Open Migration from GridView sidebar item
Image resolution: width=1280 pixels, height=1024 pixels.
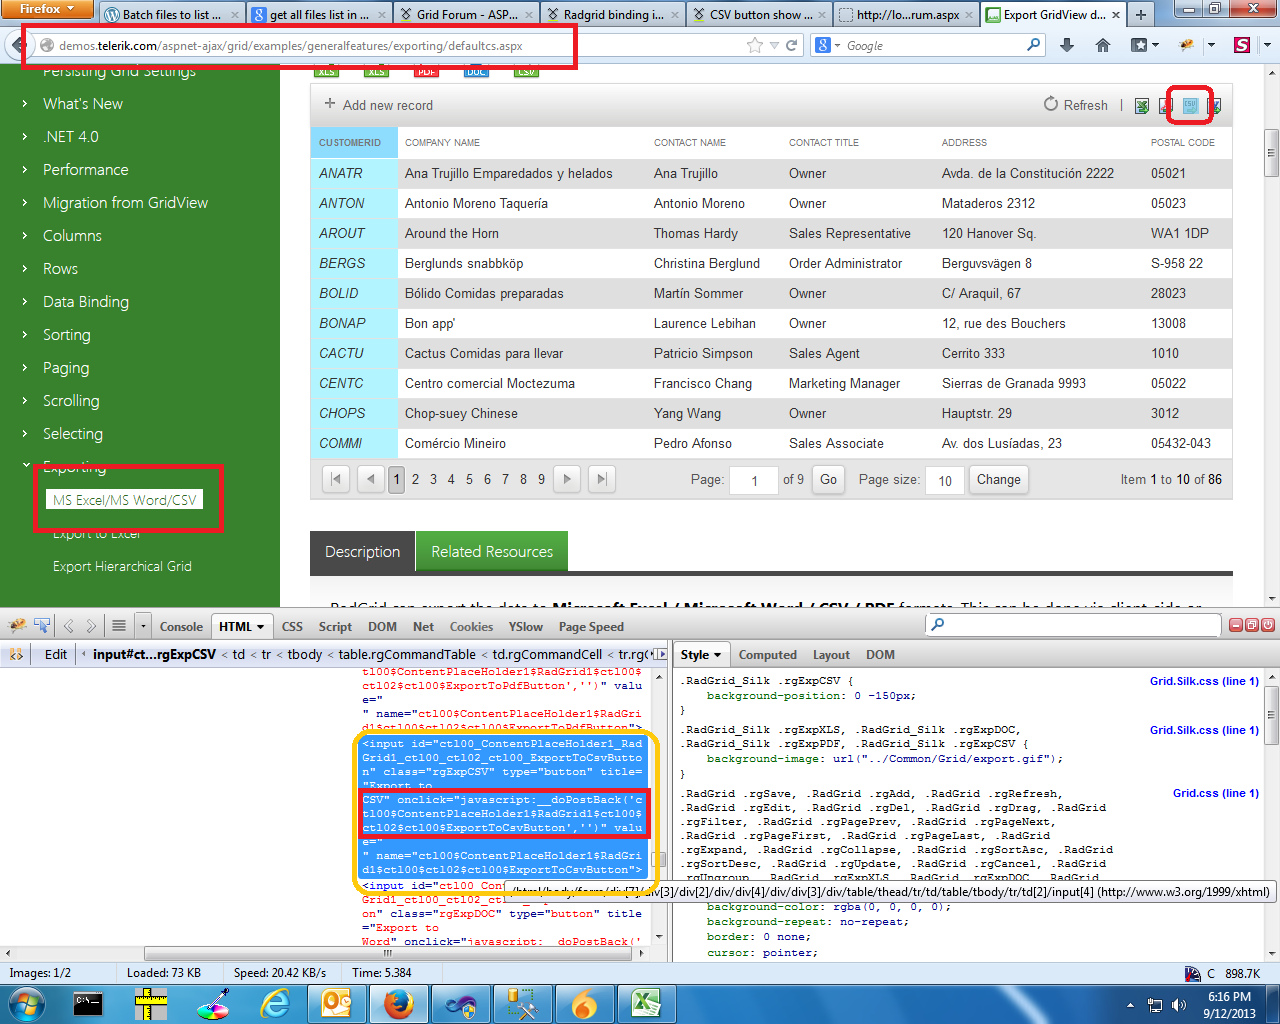125,203
